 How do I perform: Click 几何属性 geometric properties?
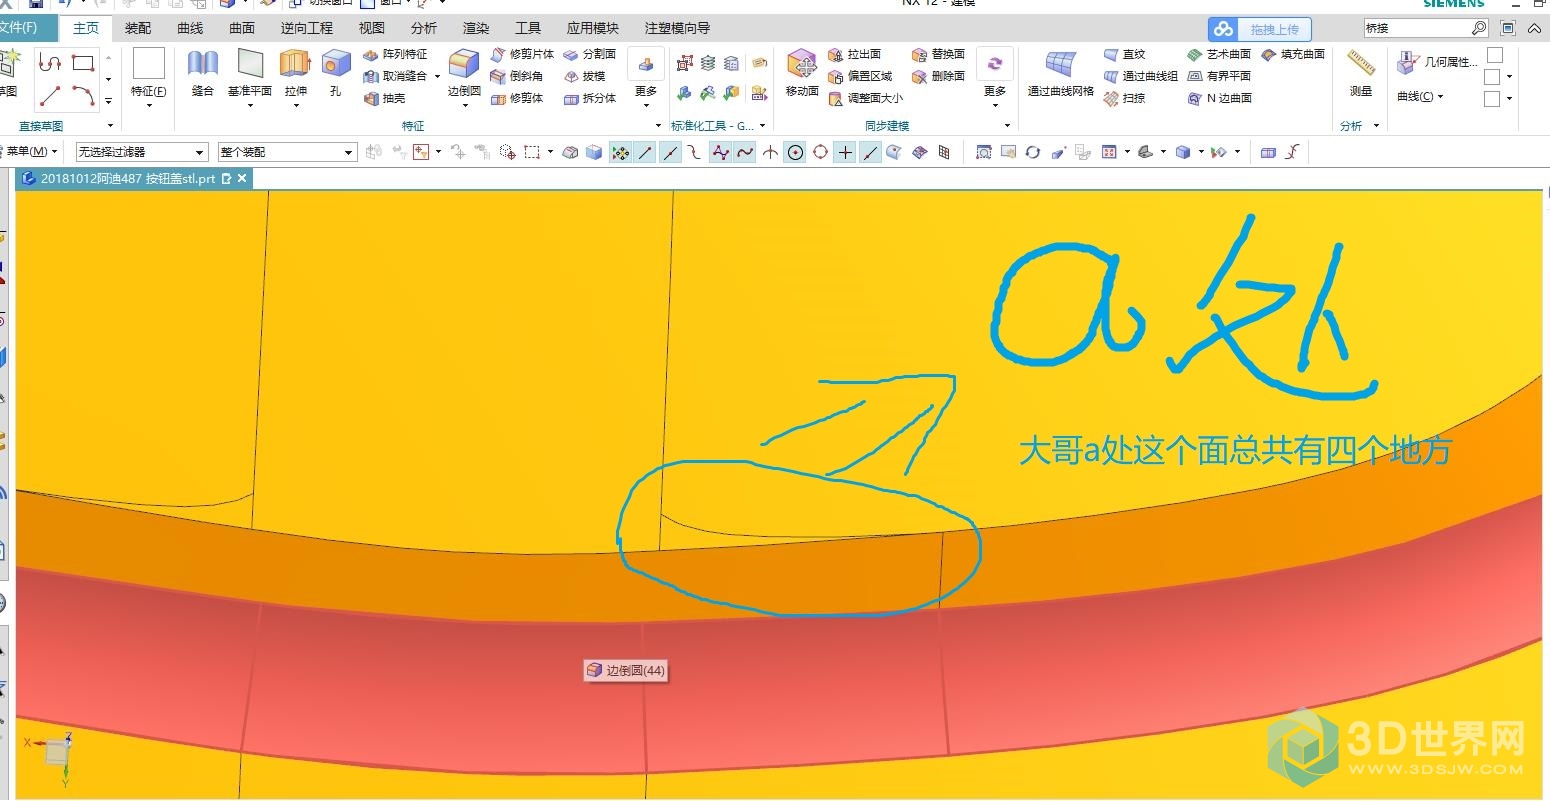click(x=1436, y=62)
